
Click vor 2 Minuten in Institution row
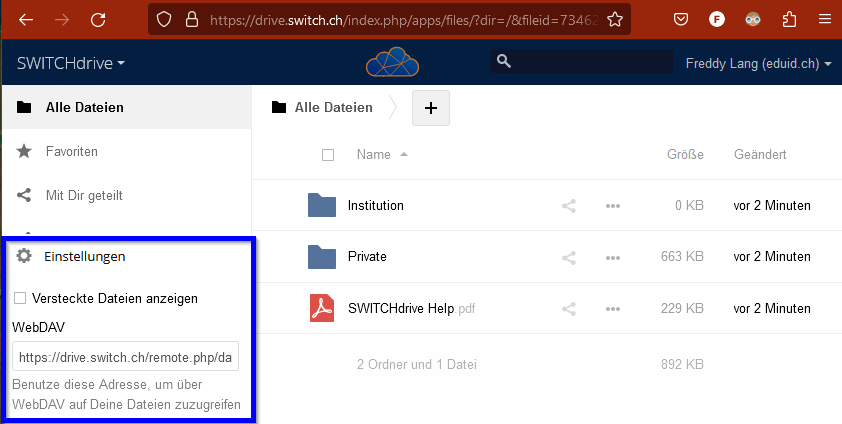click(772, 206)
